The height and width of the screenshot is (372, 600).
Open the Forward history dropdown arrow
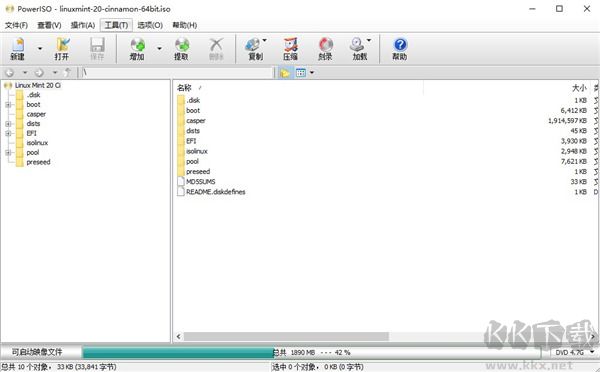[x=55, y=72]
